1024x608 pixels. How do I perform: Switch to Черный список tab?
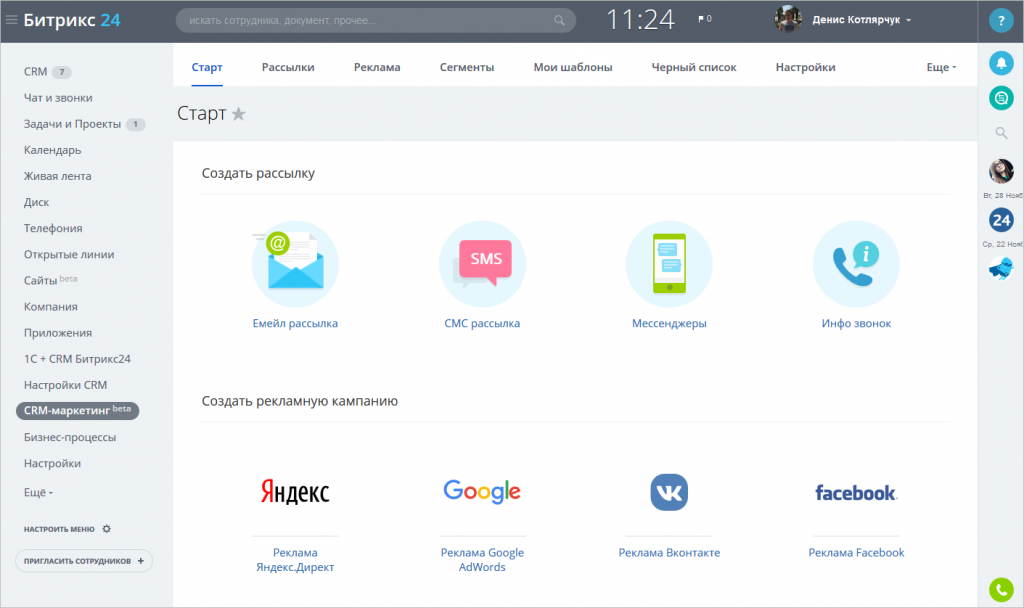pos(694,67)
